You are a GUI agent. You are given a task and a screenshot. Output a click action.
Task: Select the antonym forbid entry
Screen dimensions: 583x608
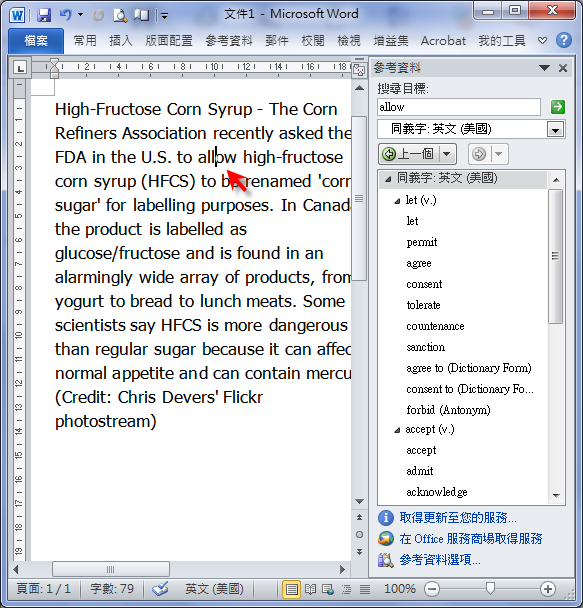[448, 410]
